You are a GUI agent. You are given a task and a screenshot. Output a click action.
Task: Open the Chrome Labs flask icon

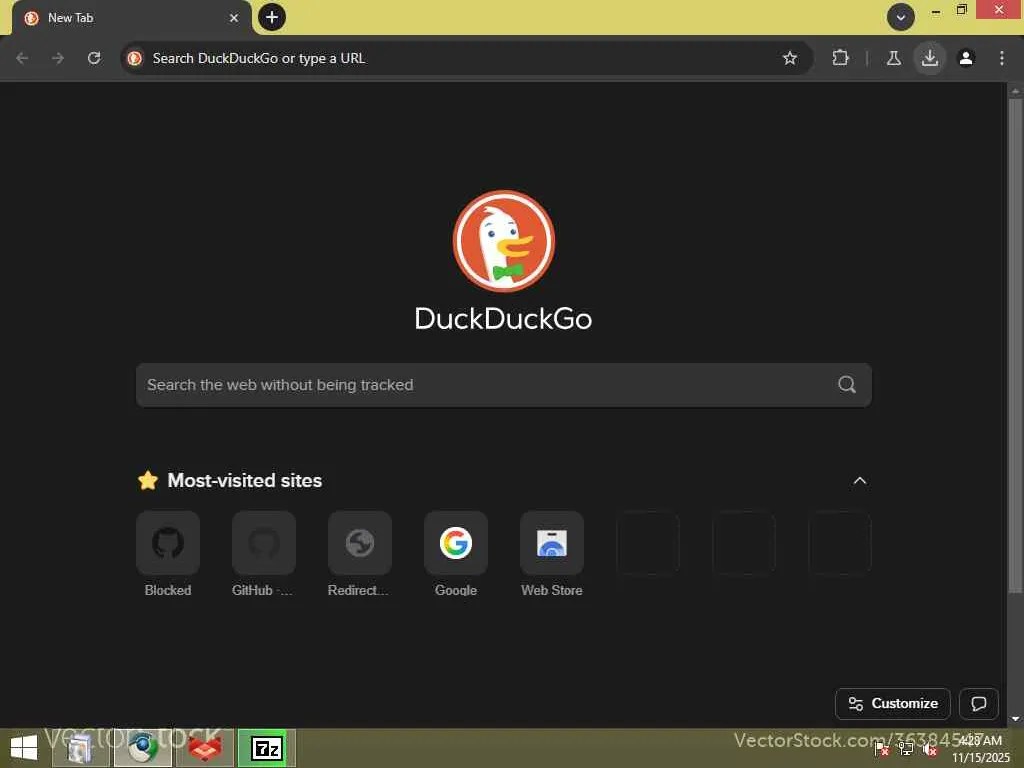pos(893,58)
